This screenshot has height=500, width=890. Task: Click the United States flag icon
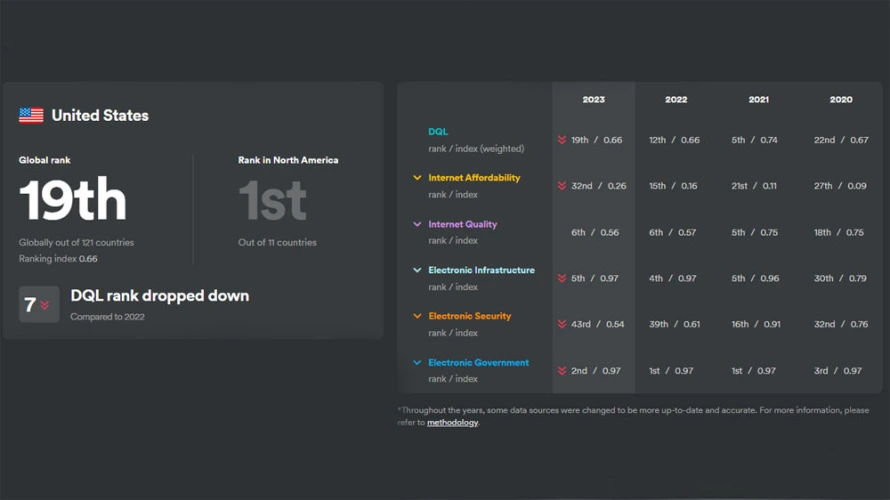(31, 115)
